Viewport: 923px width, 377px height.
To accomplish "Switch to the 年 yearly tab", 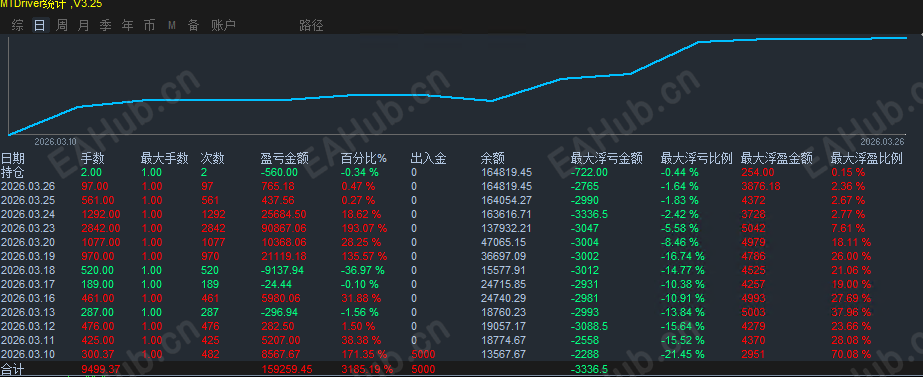I will 127,25.
